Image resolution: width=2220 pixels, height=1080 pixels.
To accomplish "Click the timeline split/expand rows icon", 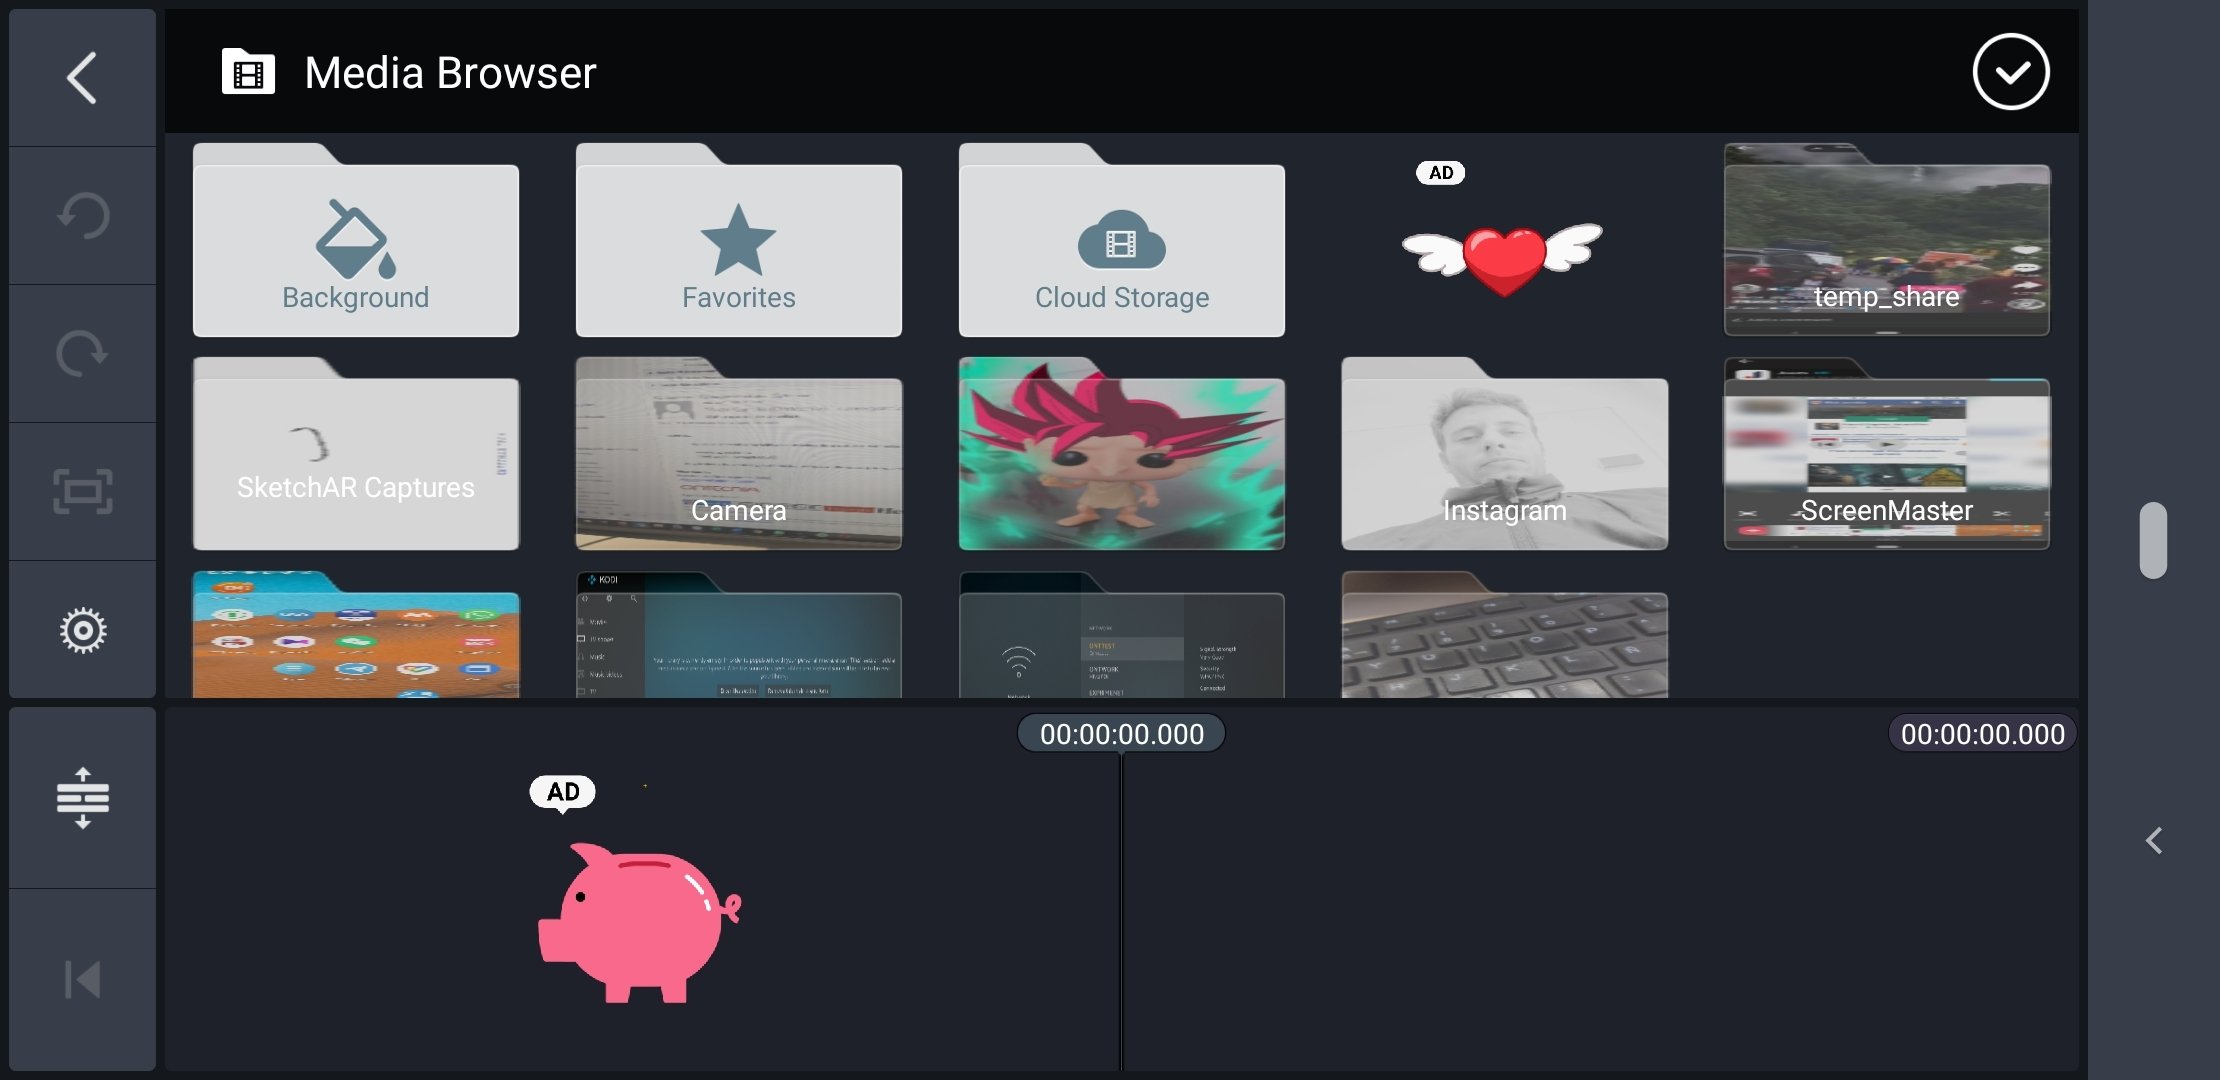I will click(79, 797).
